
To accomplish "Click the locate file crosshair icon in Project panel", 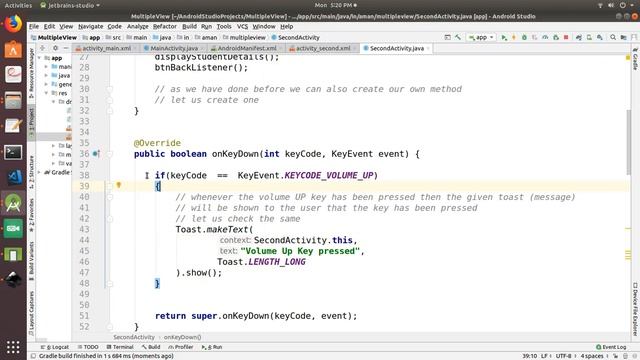I will pos(42,48).
